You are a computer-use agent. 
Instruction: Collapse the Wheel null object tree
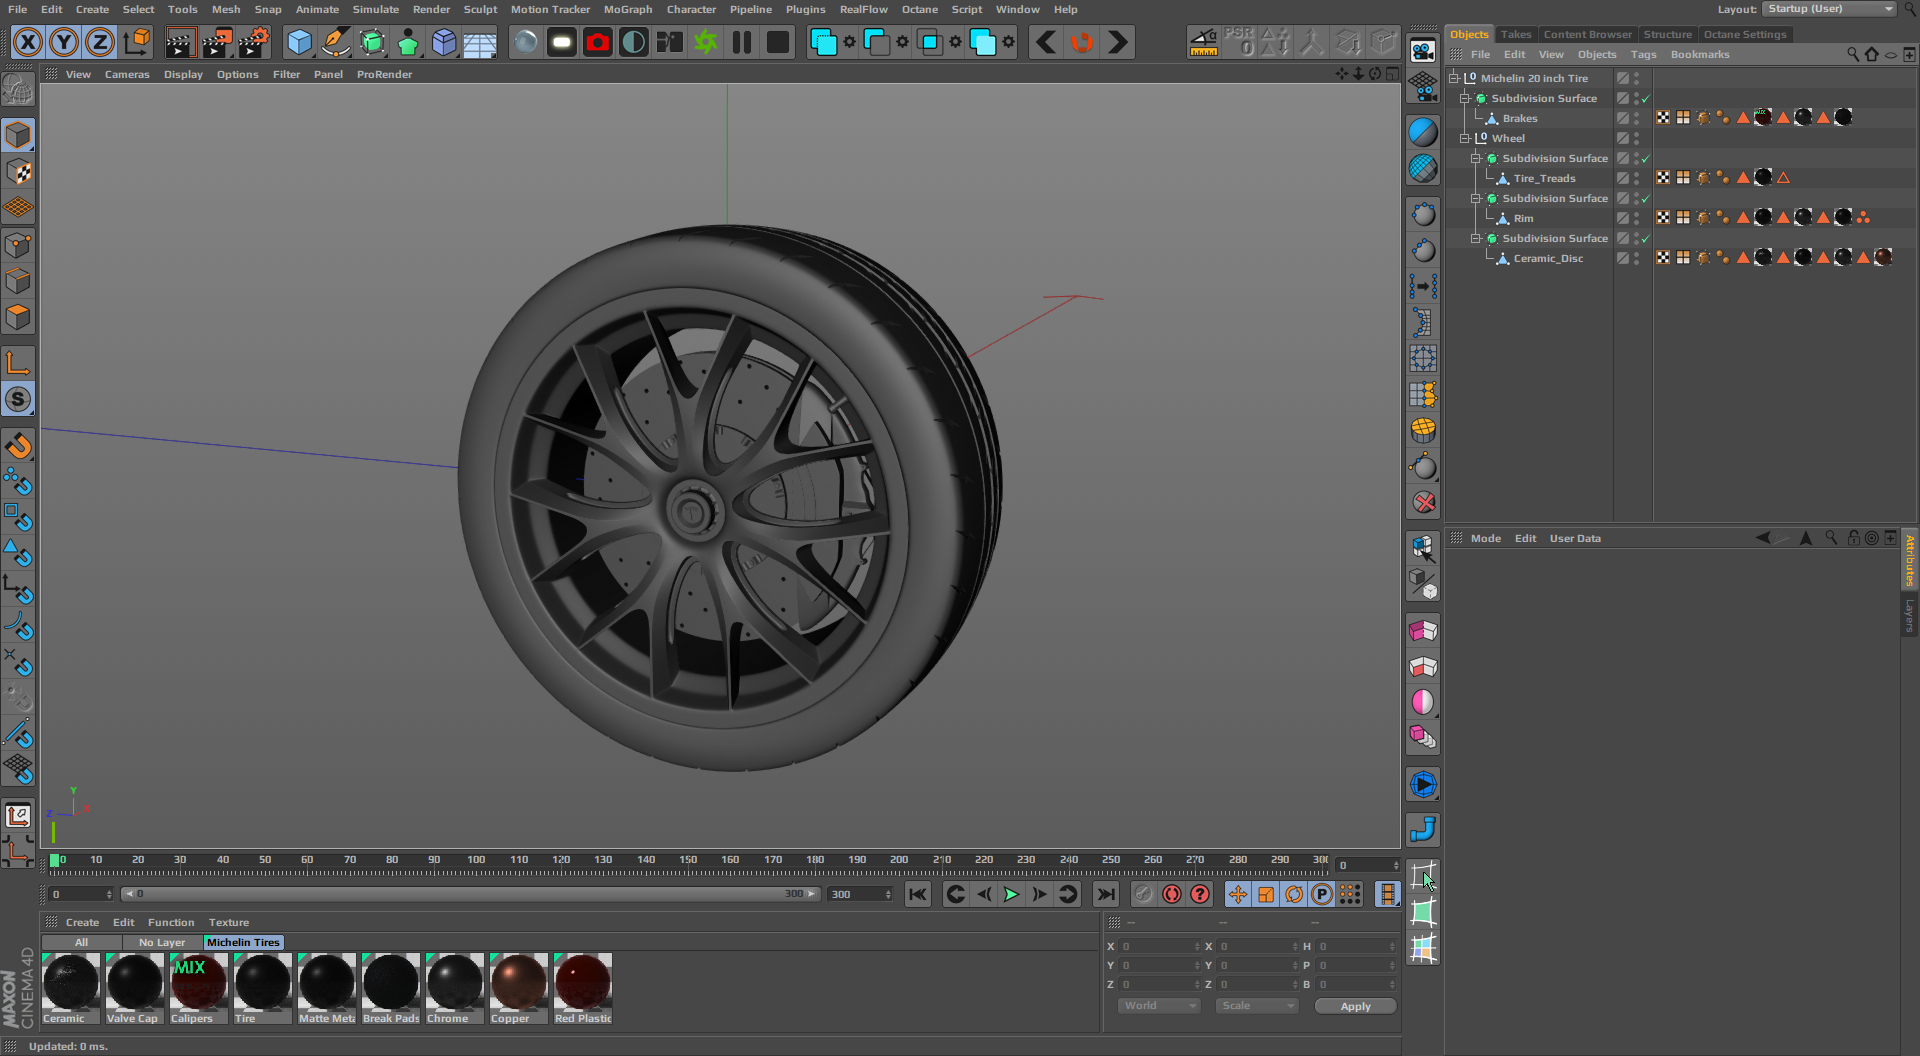pyautogui.click(x=1465, y=138)
